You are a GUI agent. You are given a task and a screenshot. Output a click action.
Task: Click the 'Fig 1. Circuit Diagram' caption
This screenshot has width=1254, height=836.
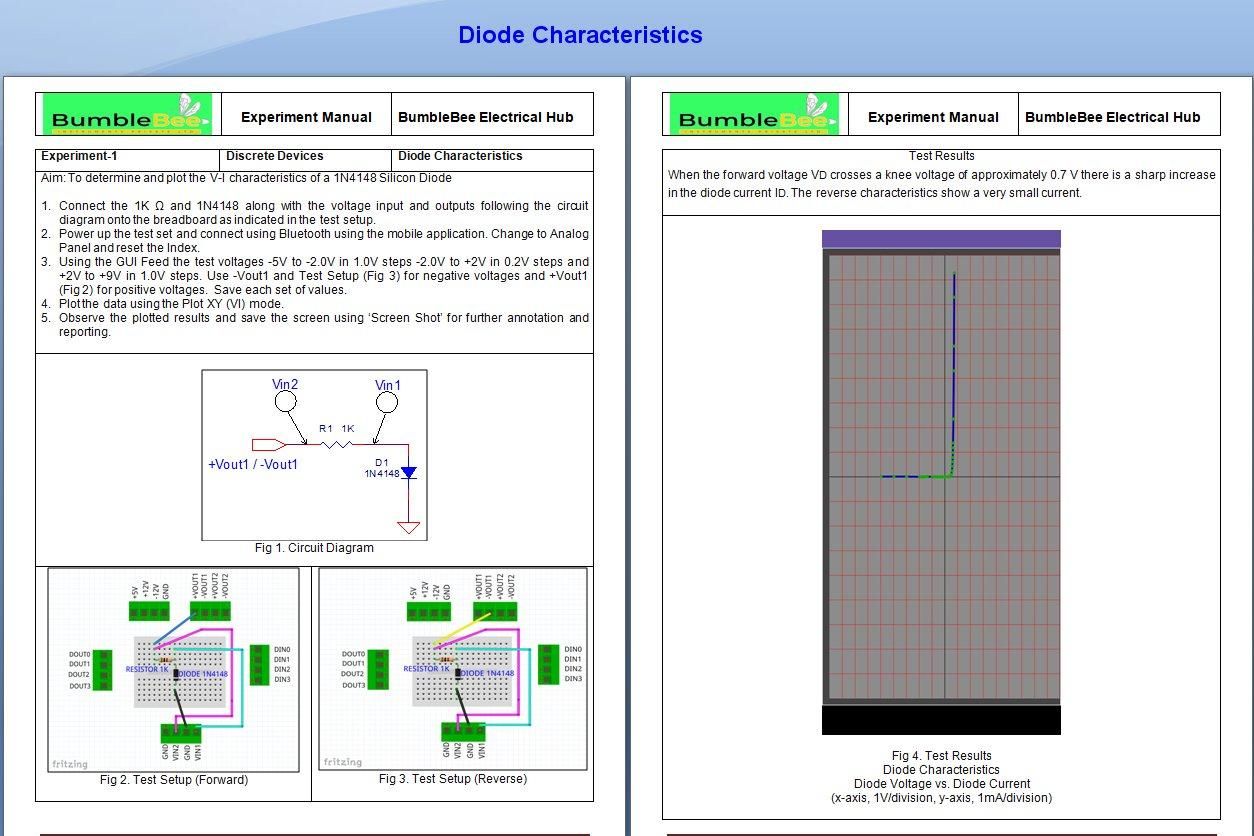tap(314, 548)
